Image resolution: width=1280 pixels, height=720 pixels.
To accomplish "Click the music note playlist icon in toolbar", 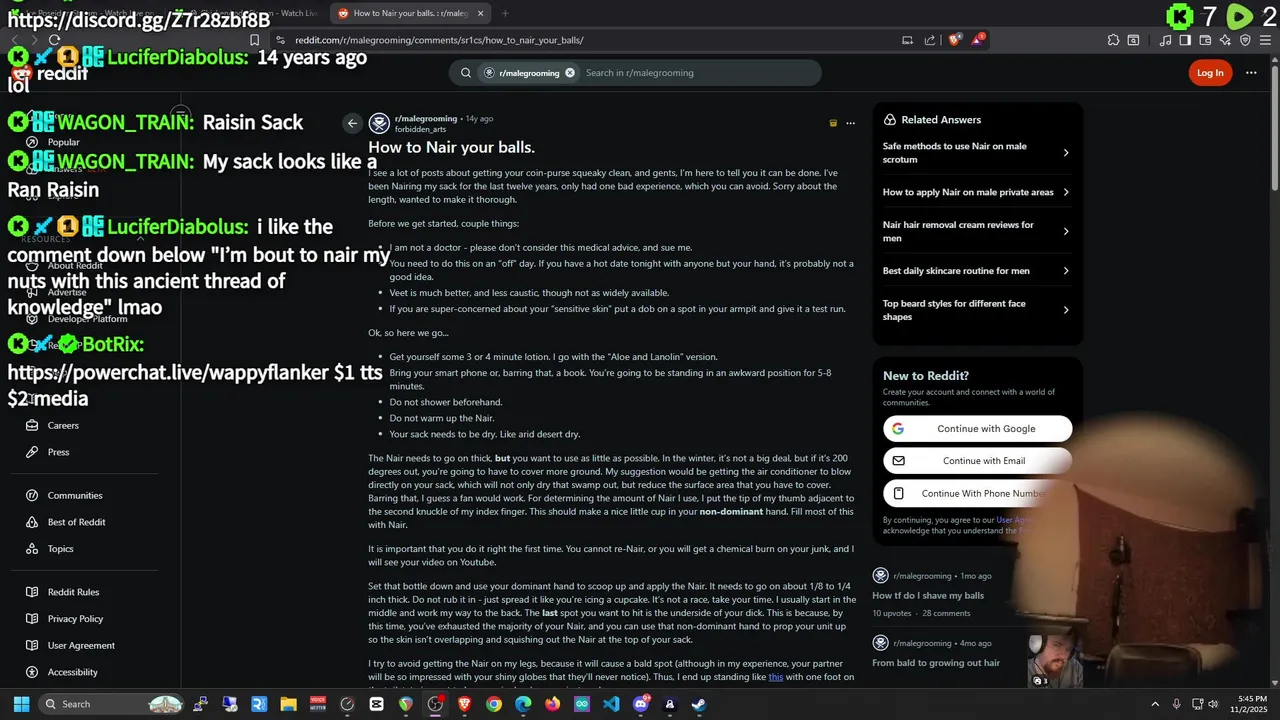I will tap(1166, 40).
